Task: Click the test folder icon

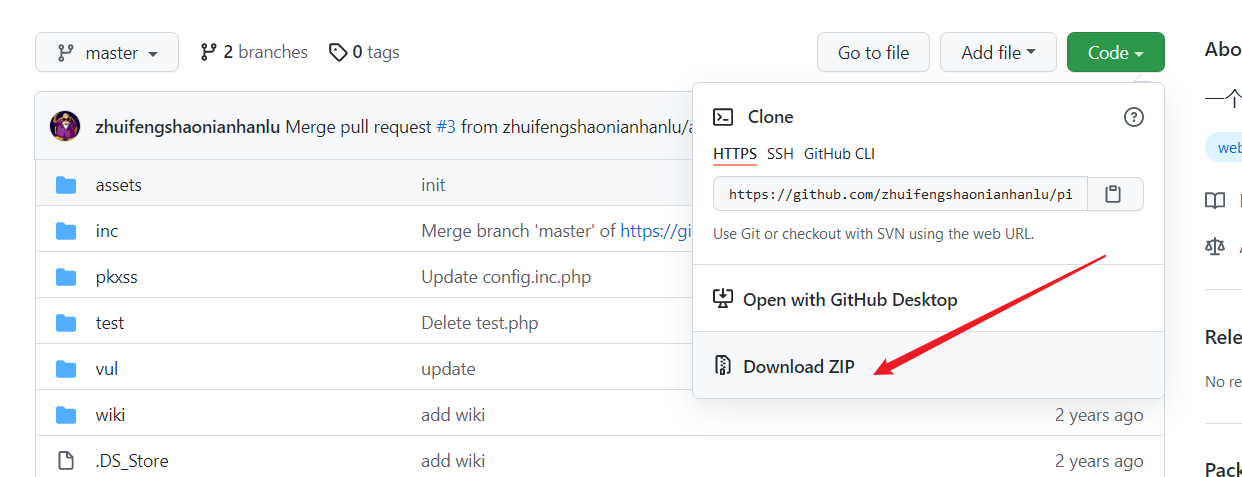Action: click(66, 323)
